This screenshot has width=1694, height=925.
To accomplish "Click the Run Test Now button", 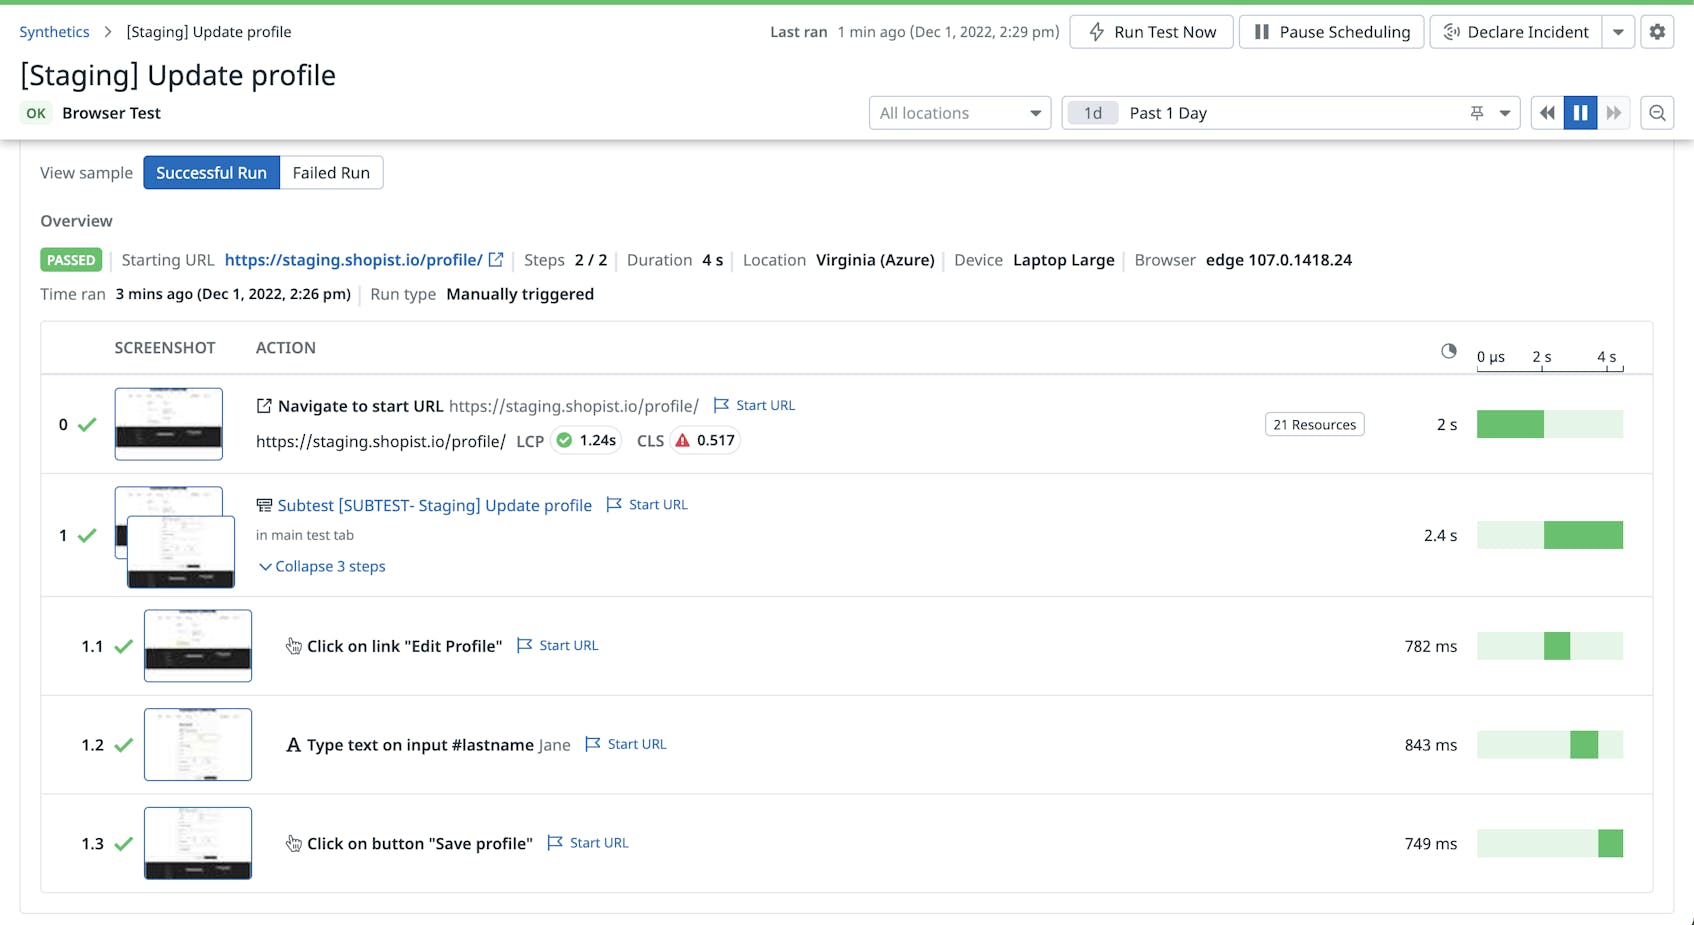I will click(x=1151, y=31).
